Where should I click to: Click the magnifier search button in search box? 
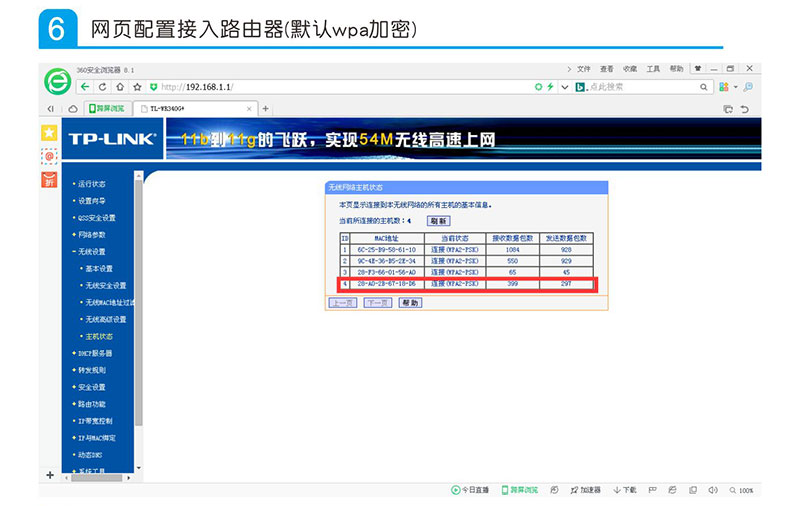pos(704,87)
